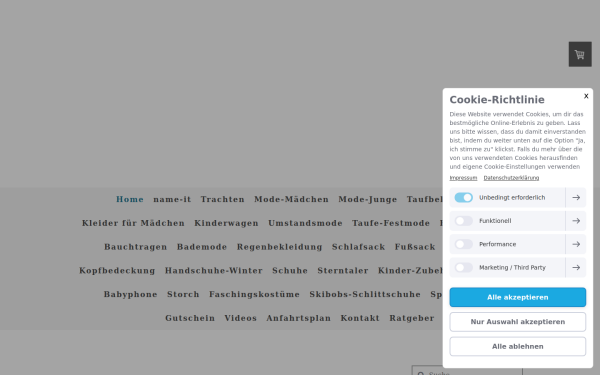
Task: Open the Schlafsack category
Action: click(x=358, y=247)
